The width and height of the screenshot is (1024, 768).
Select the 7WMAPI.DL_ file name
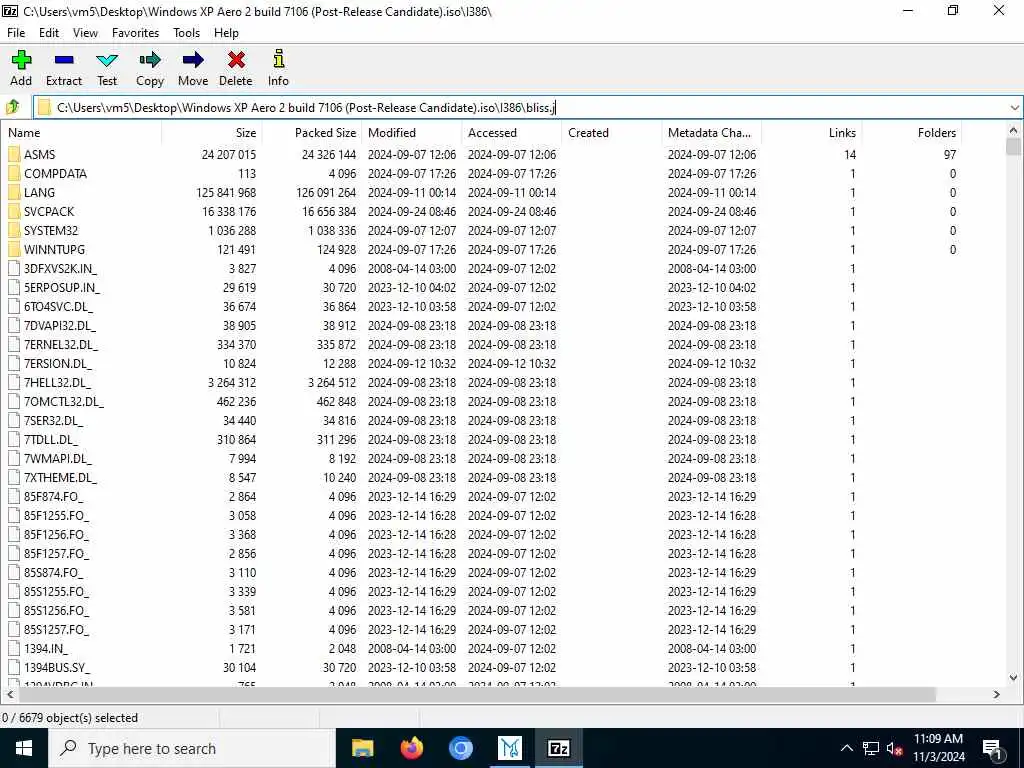point(57,459)
